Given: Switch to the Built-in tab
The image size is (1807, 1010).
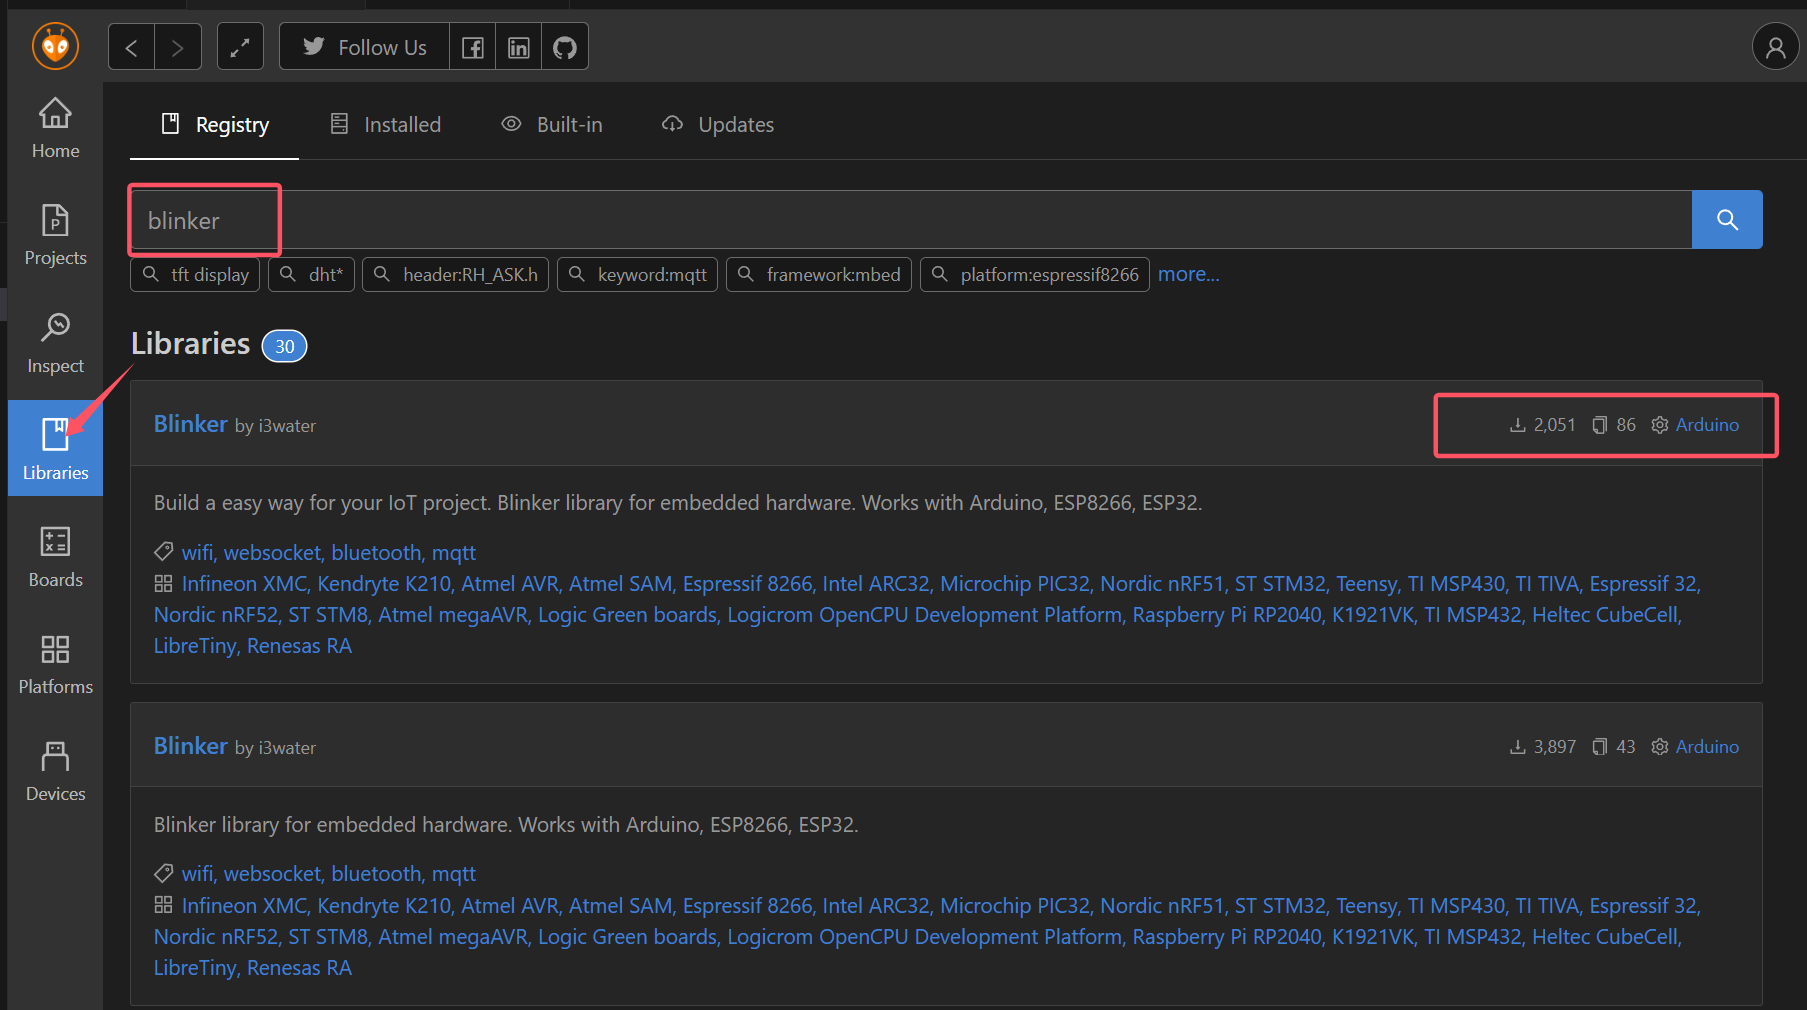Looking at the screenshot, I should point(552,124).
